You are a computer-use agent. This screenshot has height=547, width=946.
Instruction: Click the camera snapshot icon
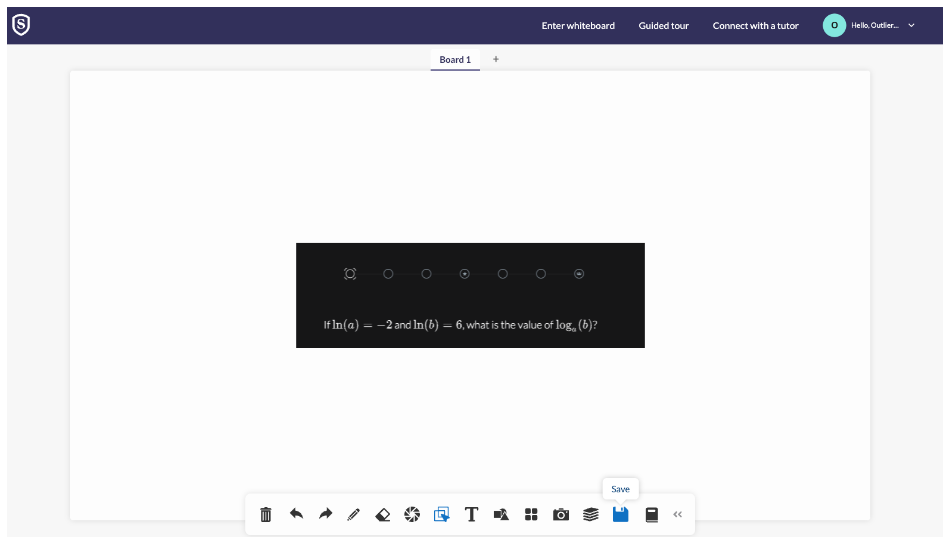(560, 514)
